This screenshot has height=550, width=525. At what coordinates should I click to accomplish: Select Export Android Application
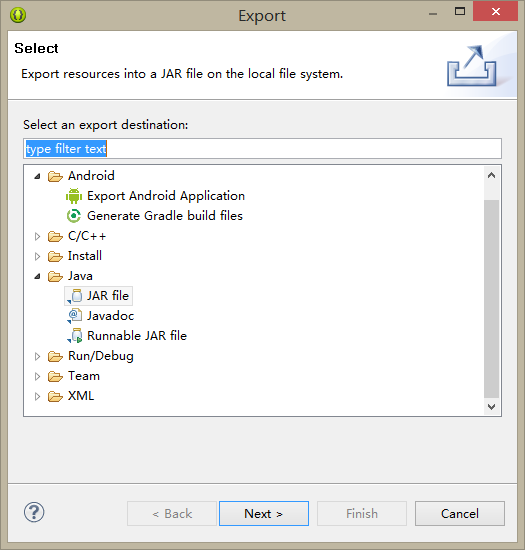166,196
